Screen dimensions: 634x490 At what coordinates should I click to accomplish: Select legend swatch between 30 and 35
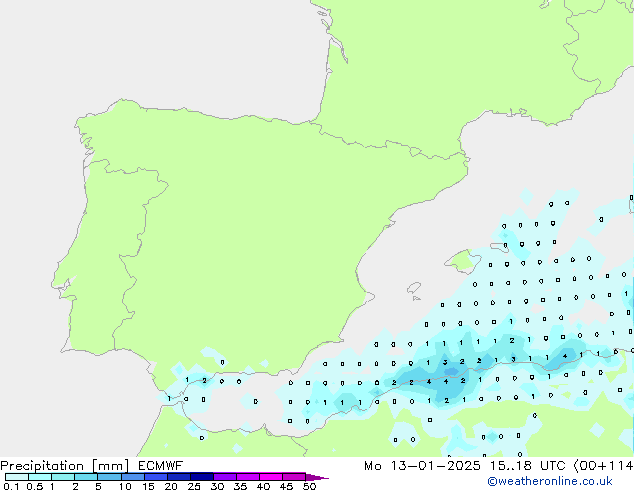(225, 477)
